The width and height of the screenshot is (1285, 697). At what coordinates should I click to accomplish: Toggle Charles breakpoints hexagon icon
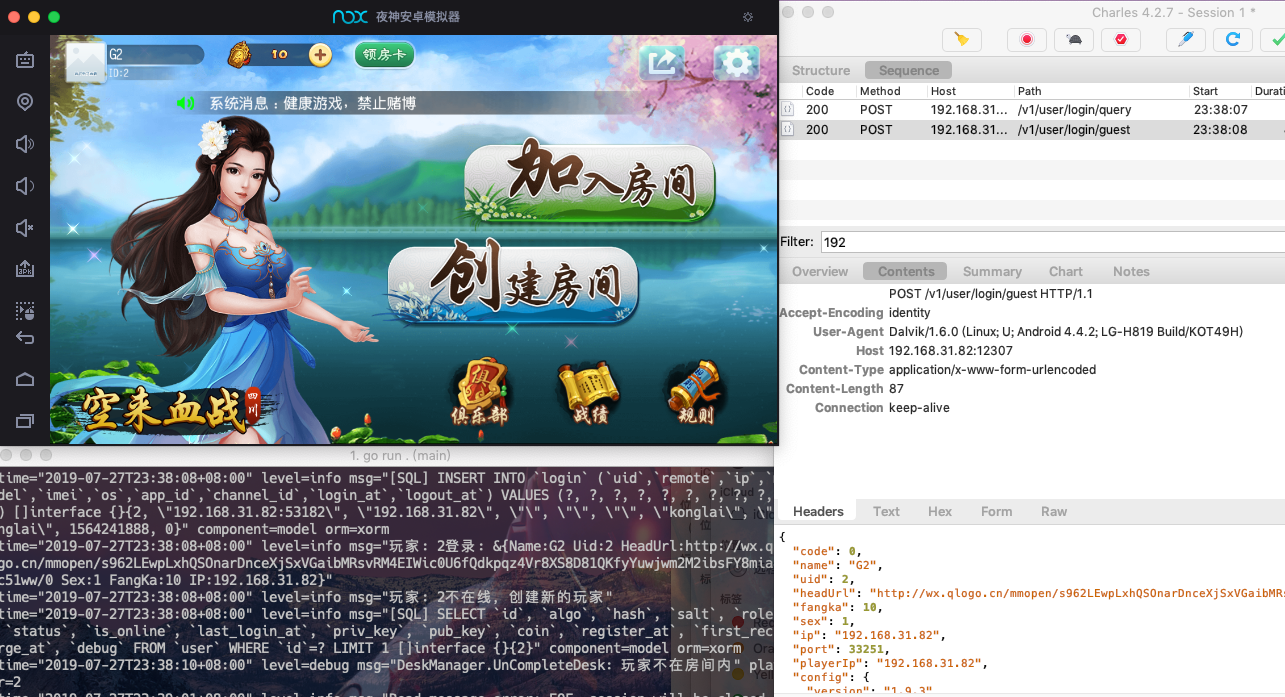pos(1121,39)
